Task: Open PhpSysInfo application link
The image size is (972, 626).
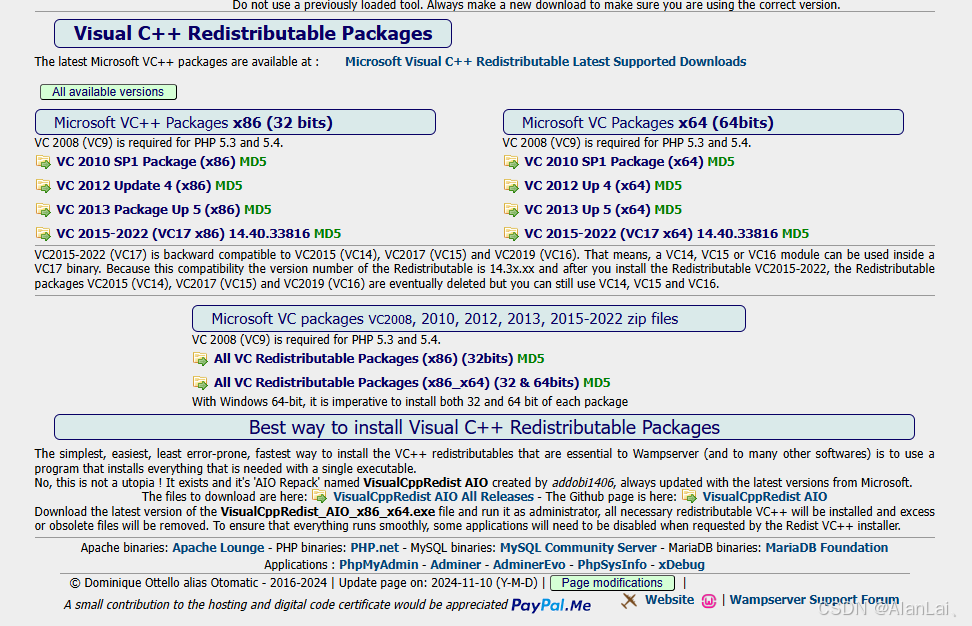Action: pos(612,565)
